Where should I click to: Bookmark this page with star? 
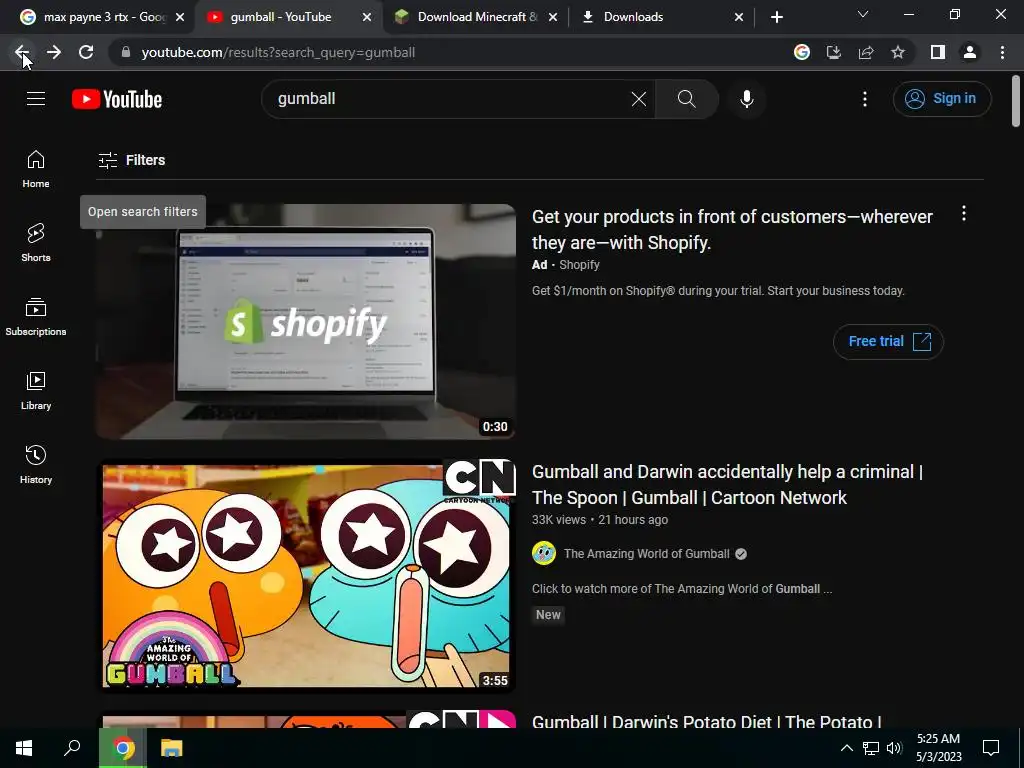(898, 52)
